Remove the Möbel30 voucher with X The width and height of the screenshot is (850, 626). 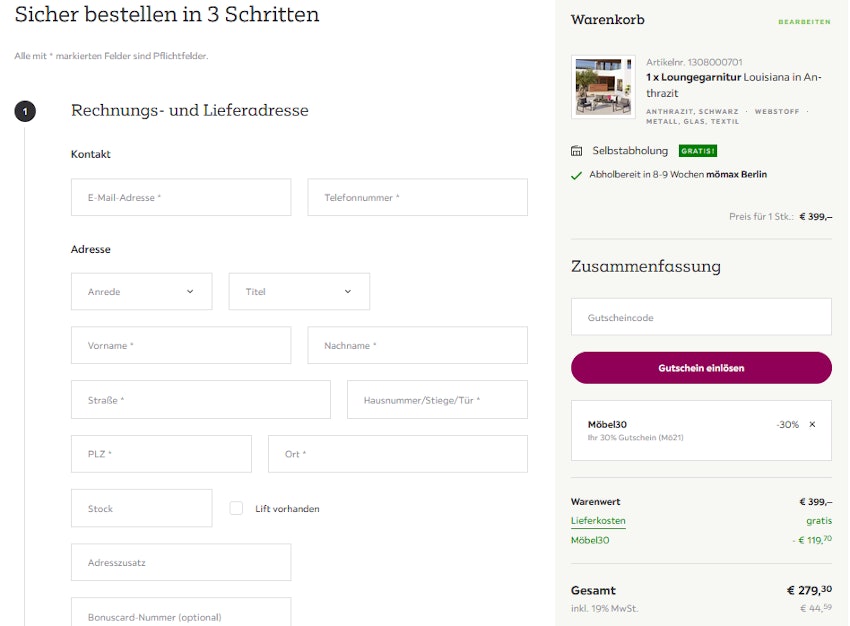tap(812, 425)
